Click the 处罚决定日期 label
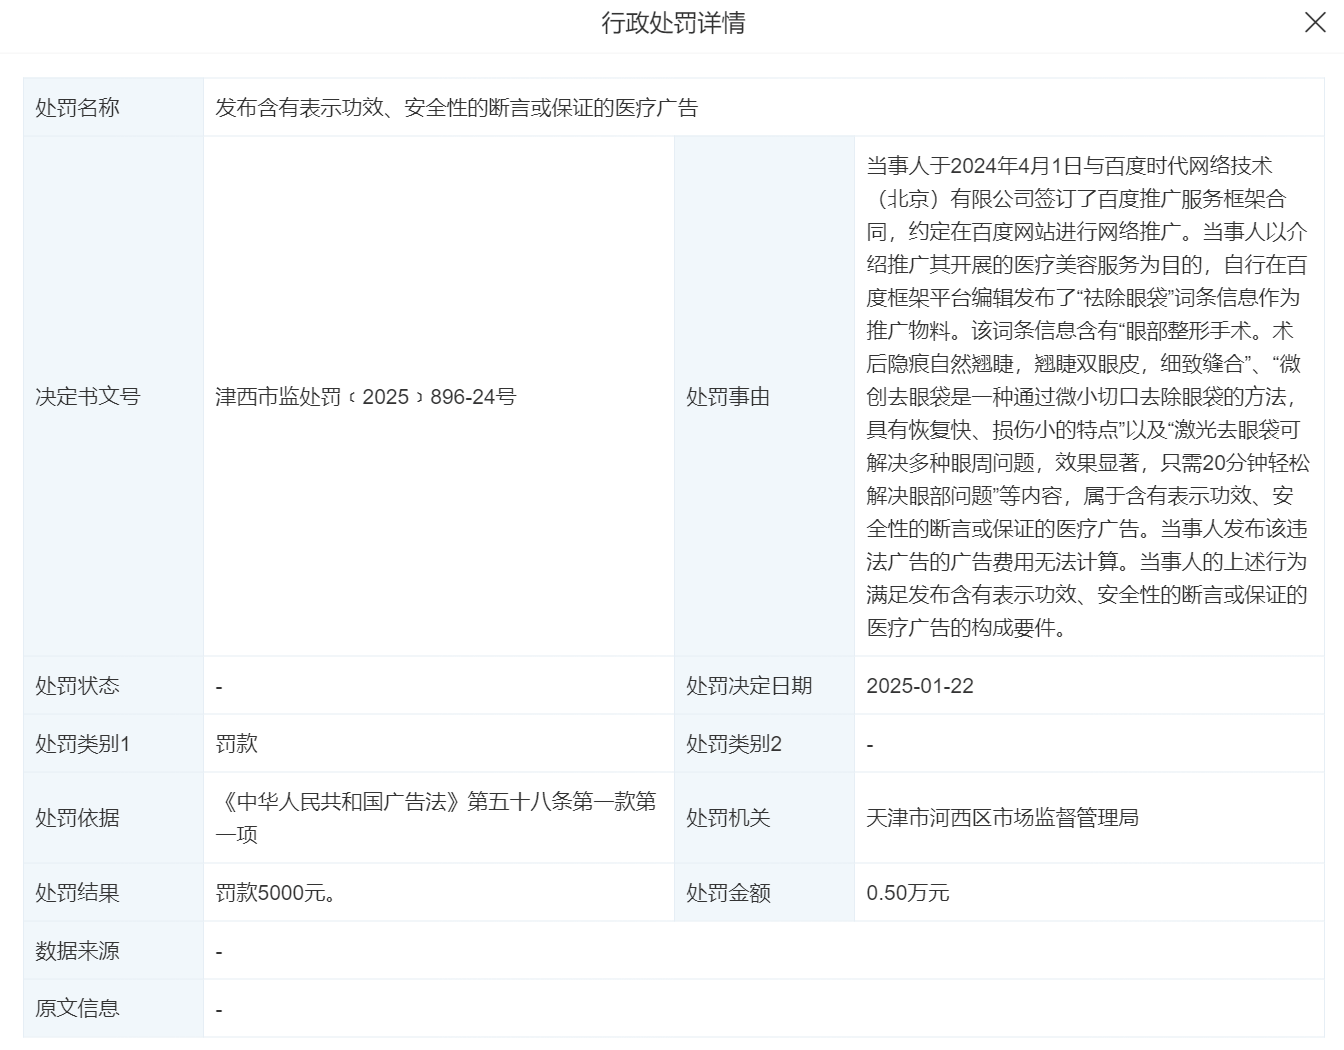This screenshot has width=1344, height=1050. [749, 686]
